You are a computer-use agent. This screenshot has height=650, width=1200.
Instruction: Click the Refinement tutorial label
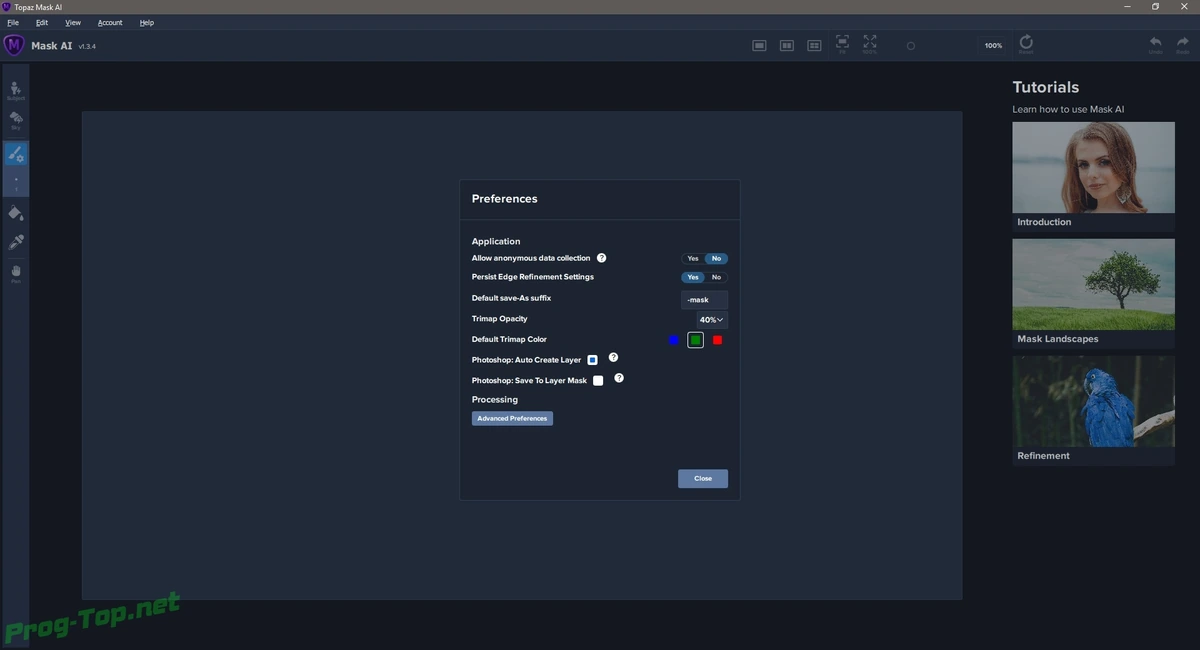pos(1044,456)
